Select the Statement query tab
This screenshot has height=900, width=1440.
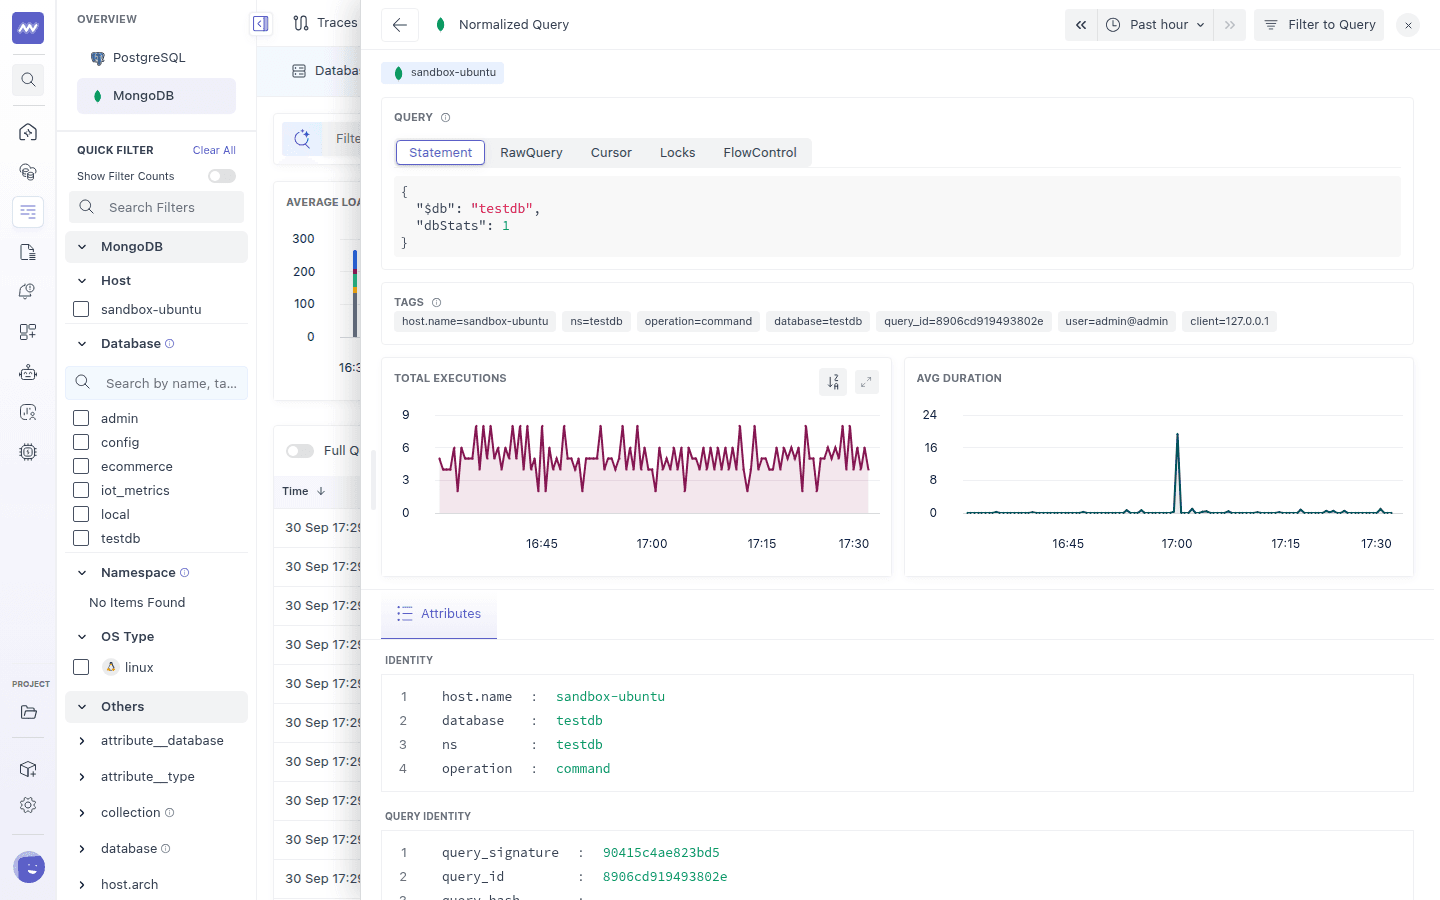point(440,153)
